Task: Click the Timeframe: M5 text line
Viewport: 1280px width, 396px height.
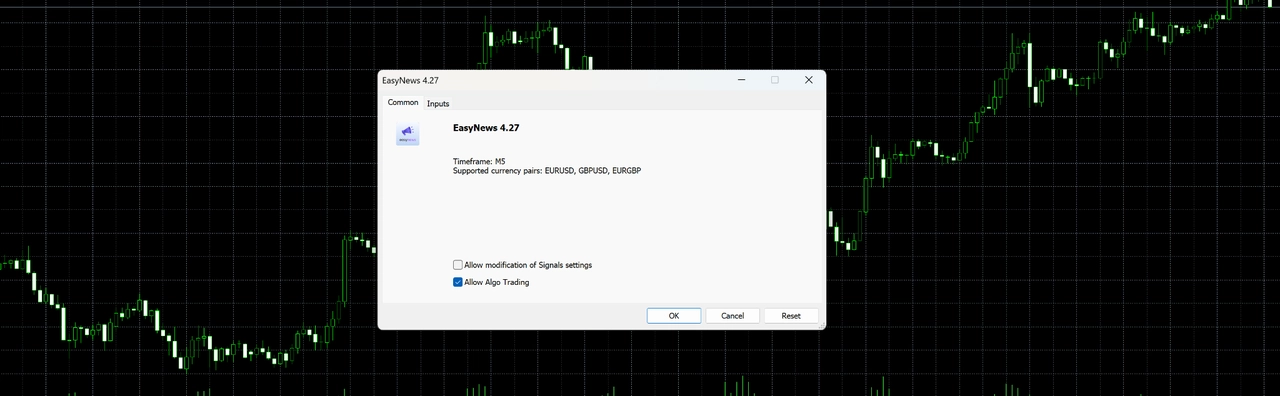Action: 479,161
